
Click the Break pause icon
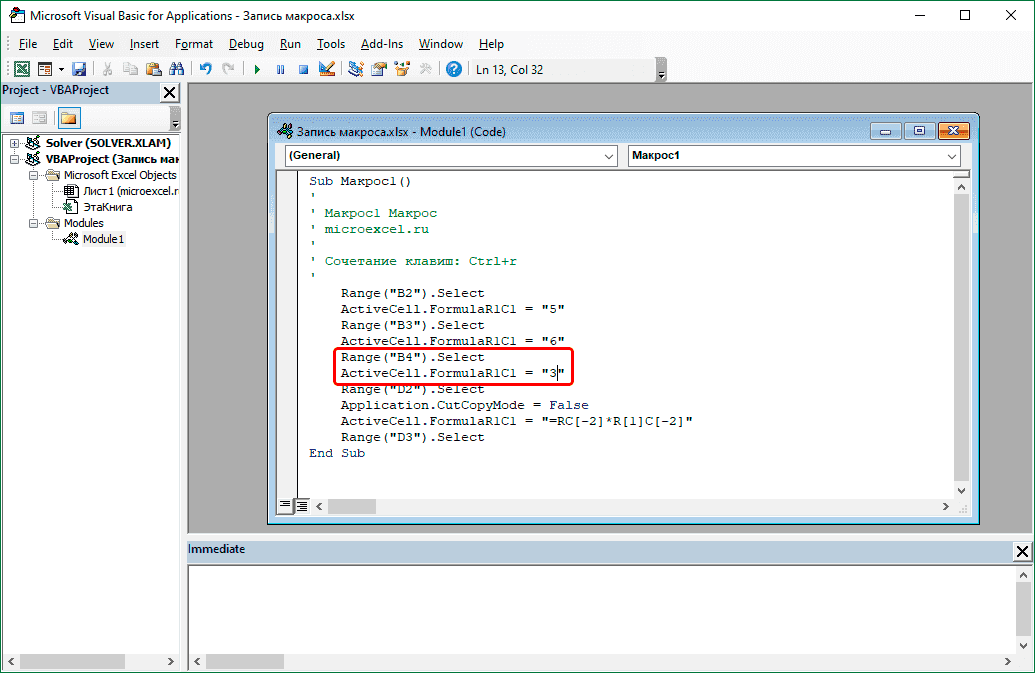[x=280, y=69]
